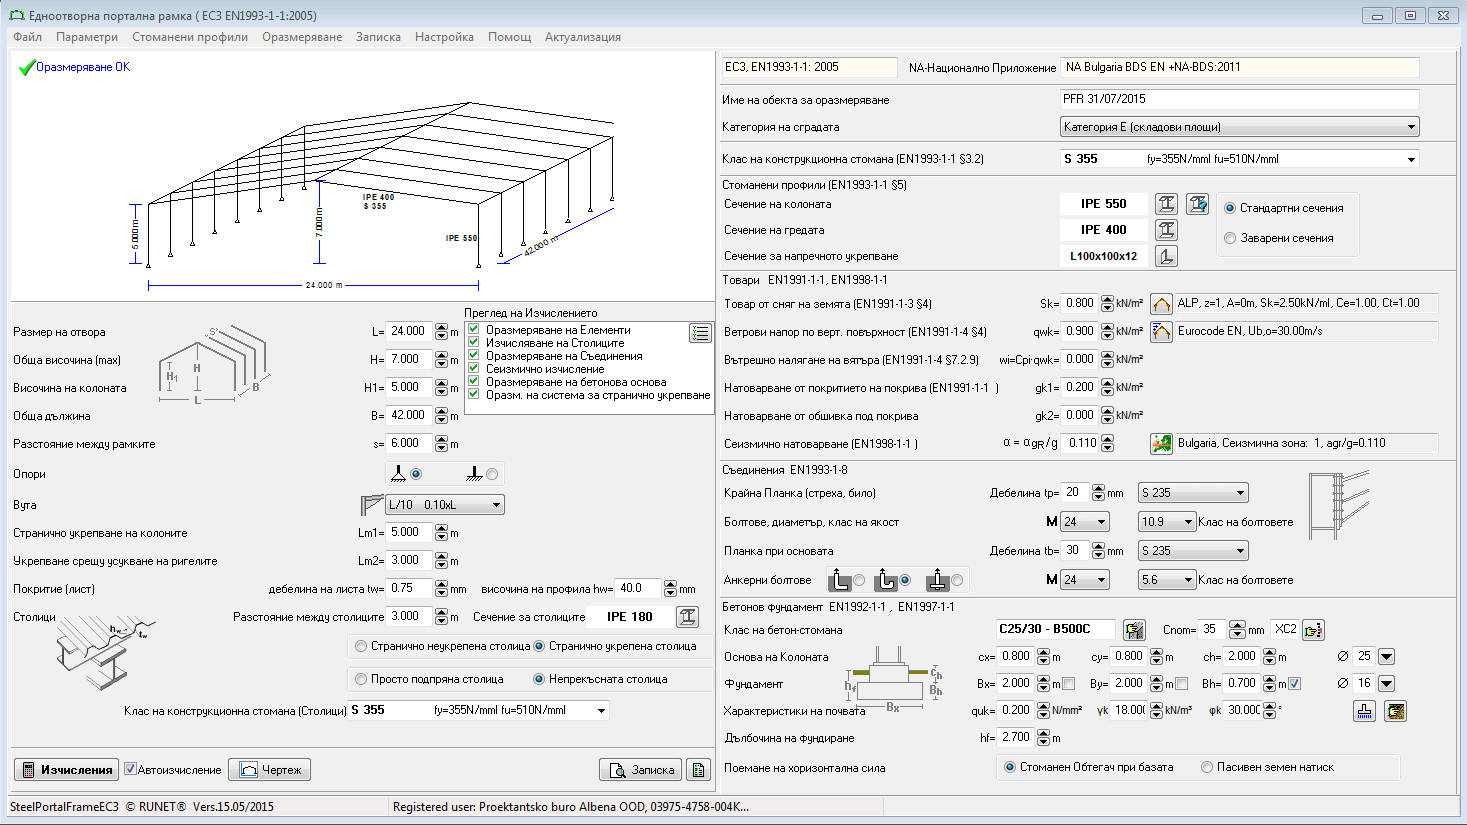
Task: Click the concrete class picker beside C25/30
Action: [x=1136, y=629]
